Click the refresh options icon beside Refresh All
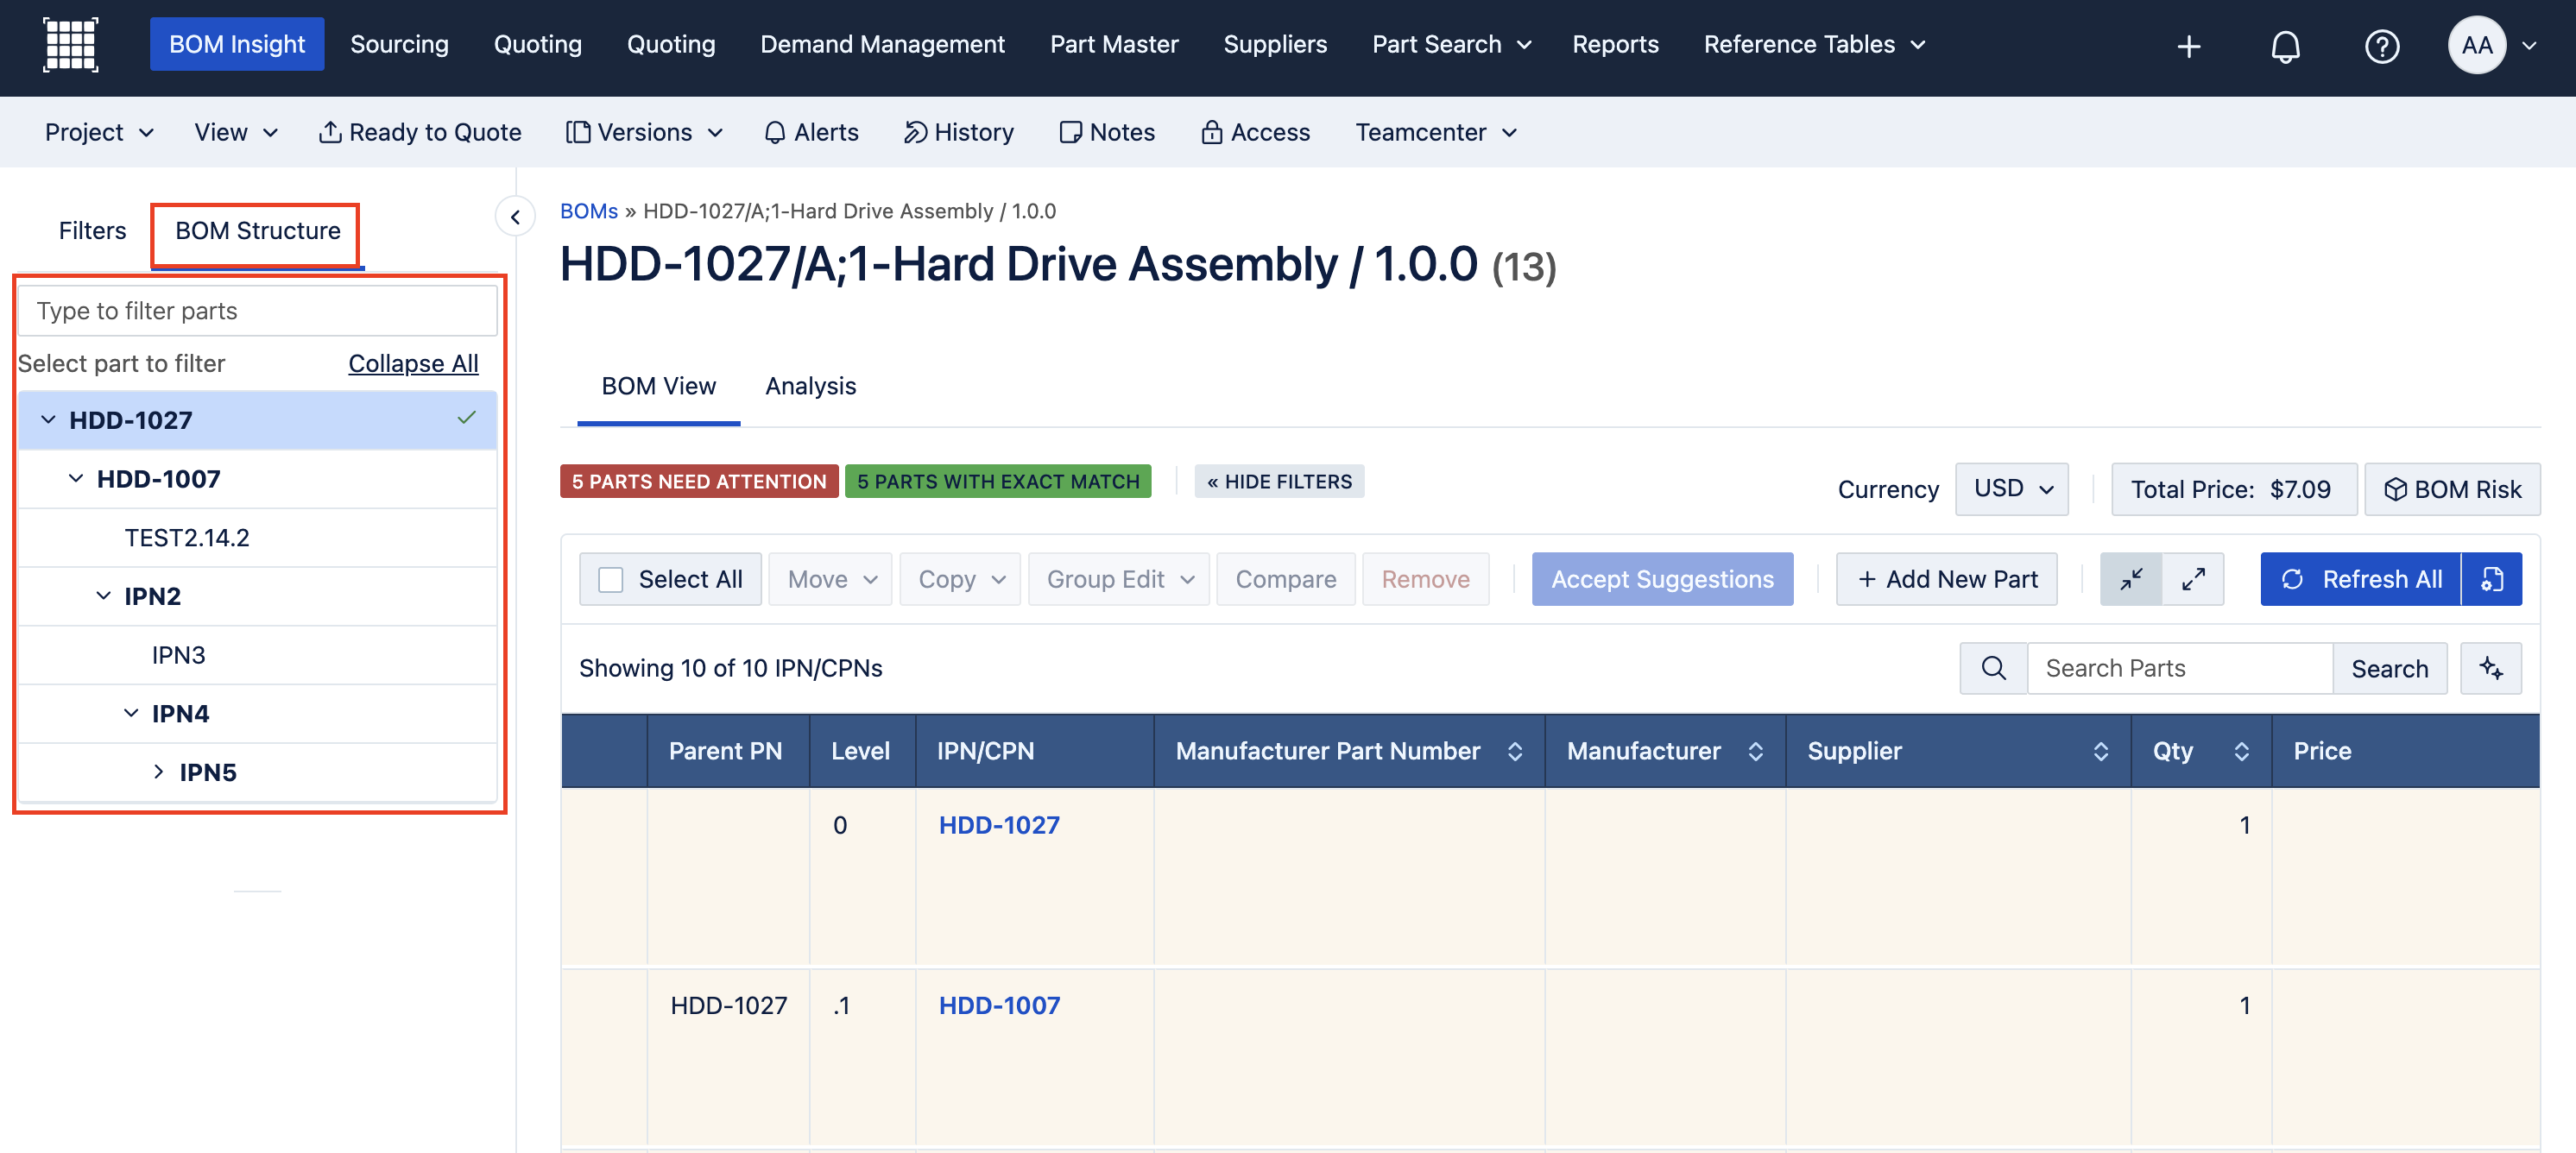 [2491, 579]
